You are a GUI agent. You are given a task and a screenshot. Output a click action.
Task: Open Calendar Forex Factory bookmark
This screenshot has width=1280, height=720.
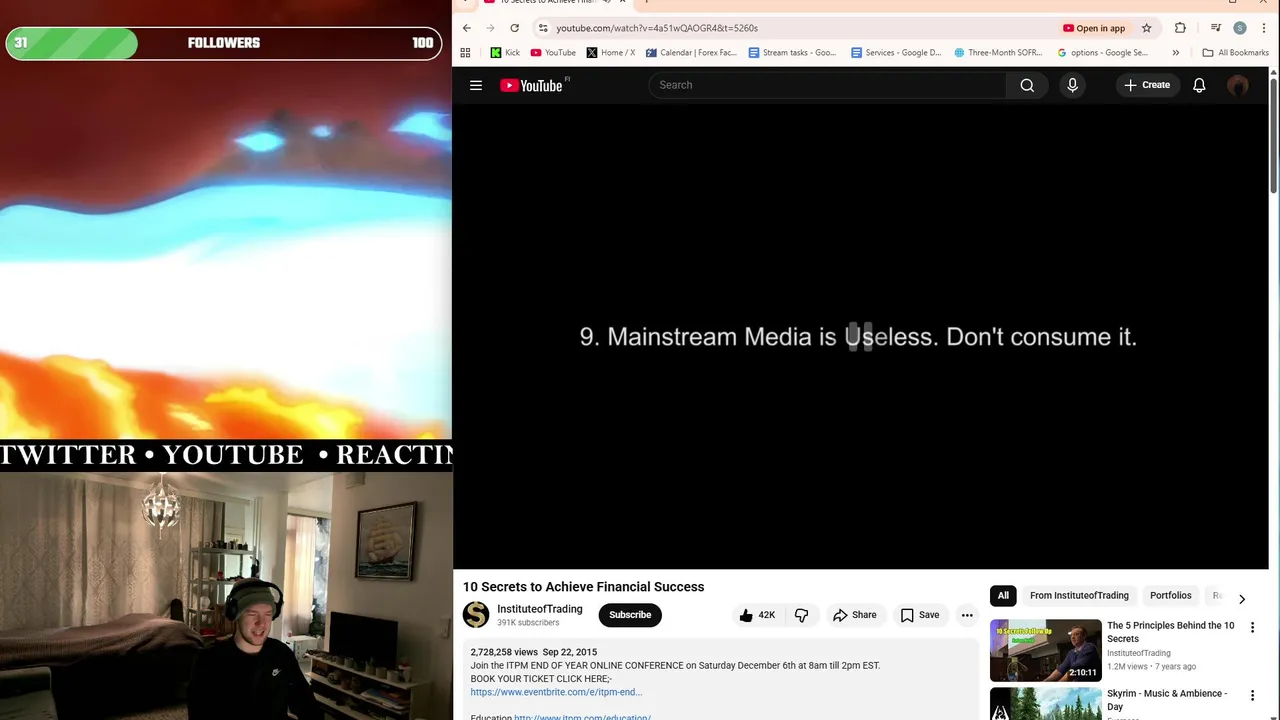click(691, 52)
